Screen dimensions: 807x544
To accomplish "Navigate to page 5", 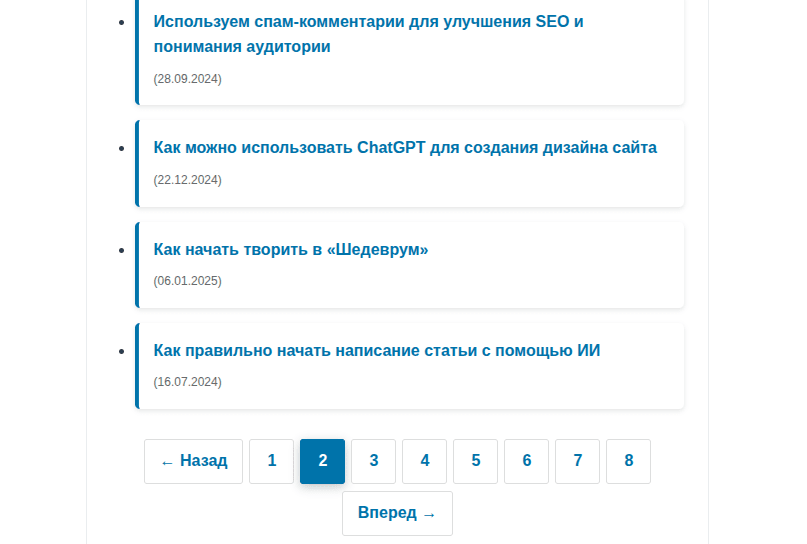I will click(x=475, y=461).
